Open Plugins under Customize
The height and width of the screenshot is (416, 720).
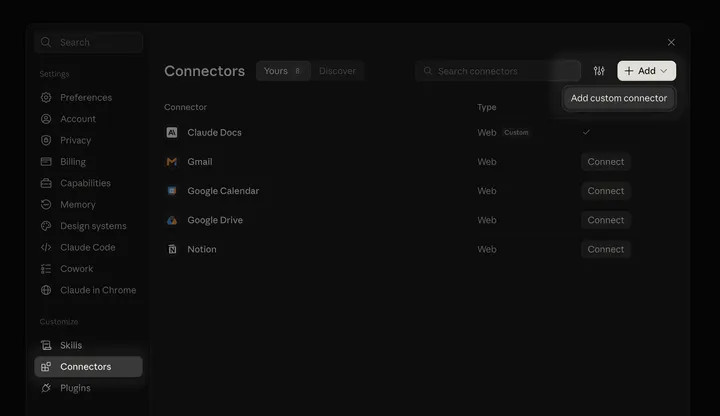coord(88,388)
